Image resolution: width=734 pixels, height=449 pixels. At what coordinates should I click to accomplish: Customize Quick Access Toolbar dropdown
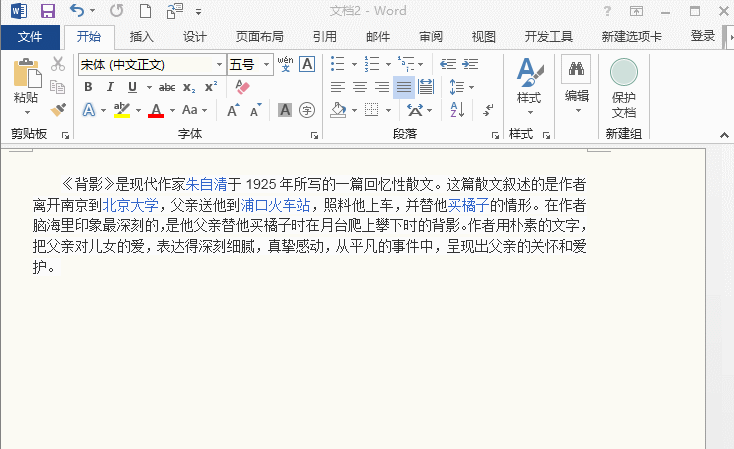coord(198,12)
